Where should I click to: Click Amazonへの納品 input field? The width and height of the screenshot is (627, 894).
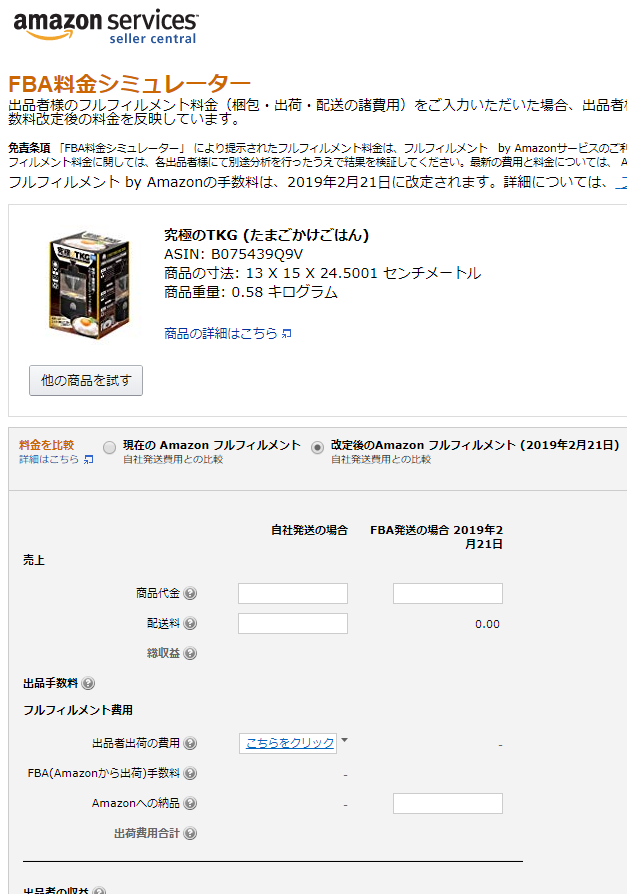coord(448,803)
